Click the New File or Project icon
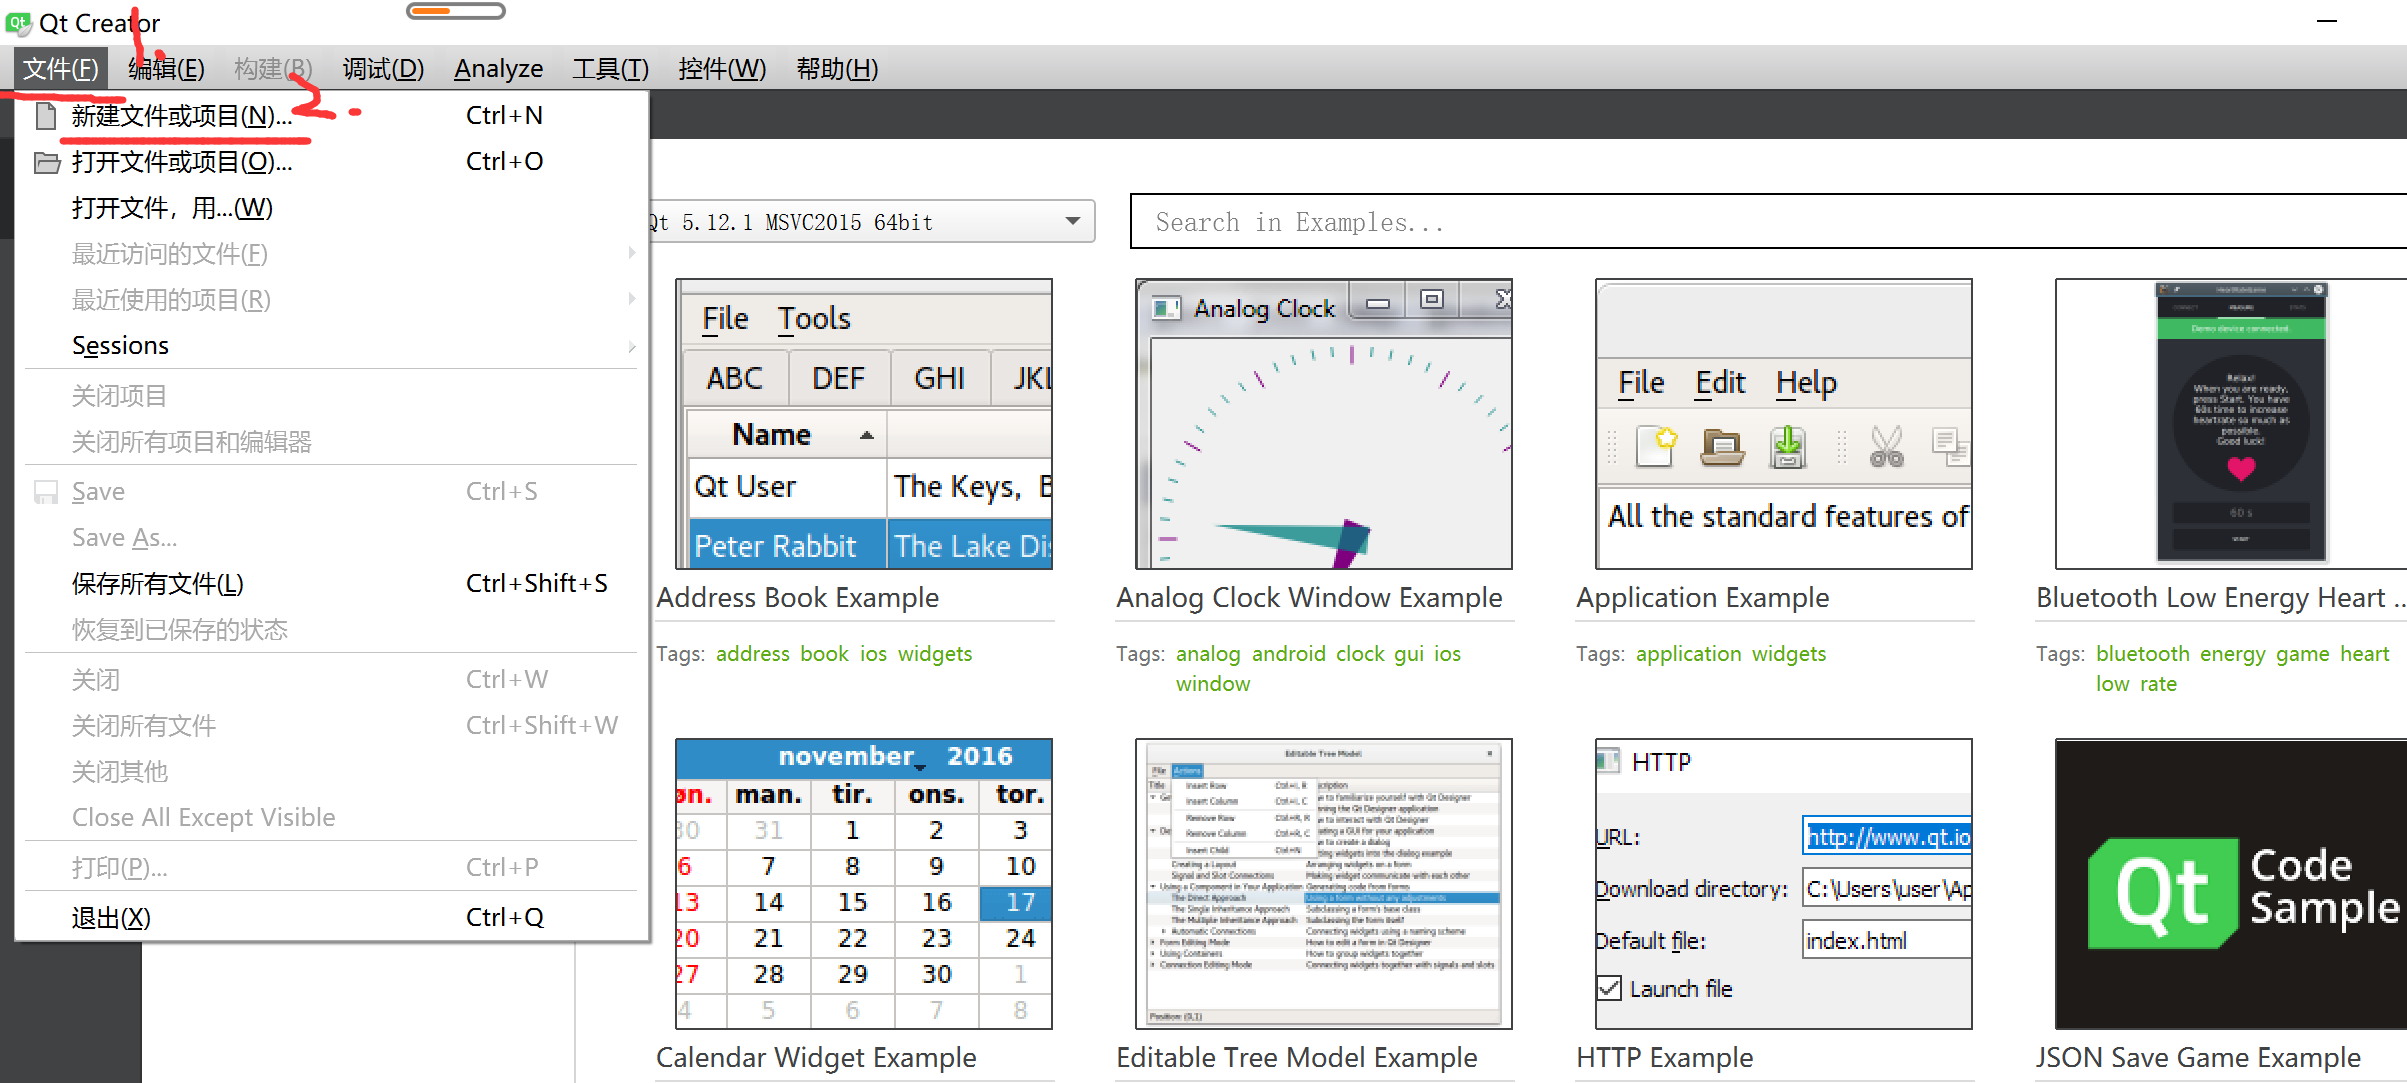The height and width of the screenshot is (1083, 2407). click(48, 114)
